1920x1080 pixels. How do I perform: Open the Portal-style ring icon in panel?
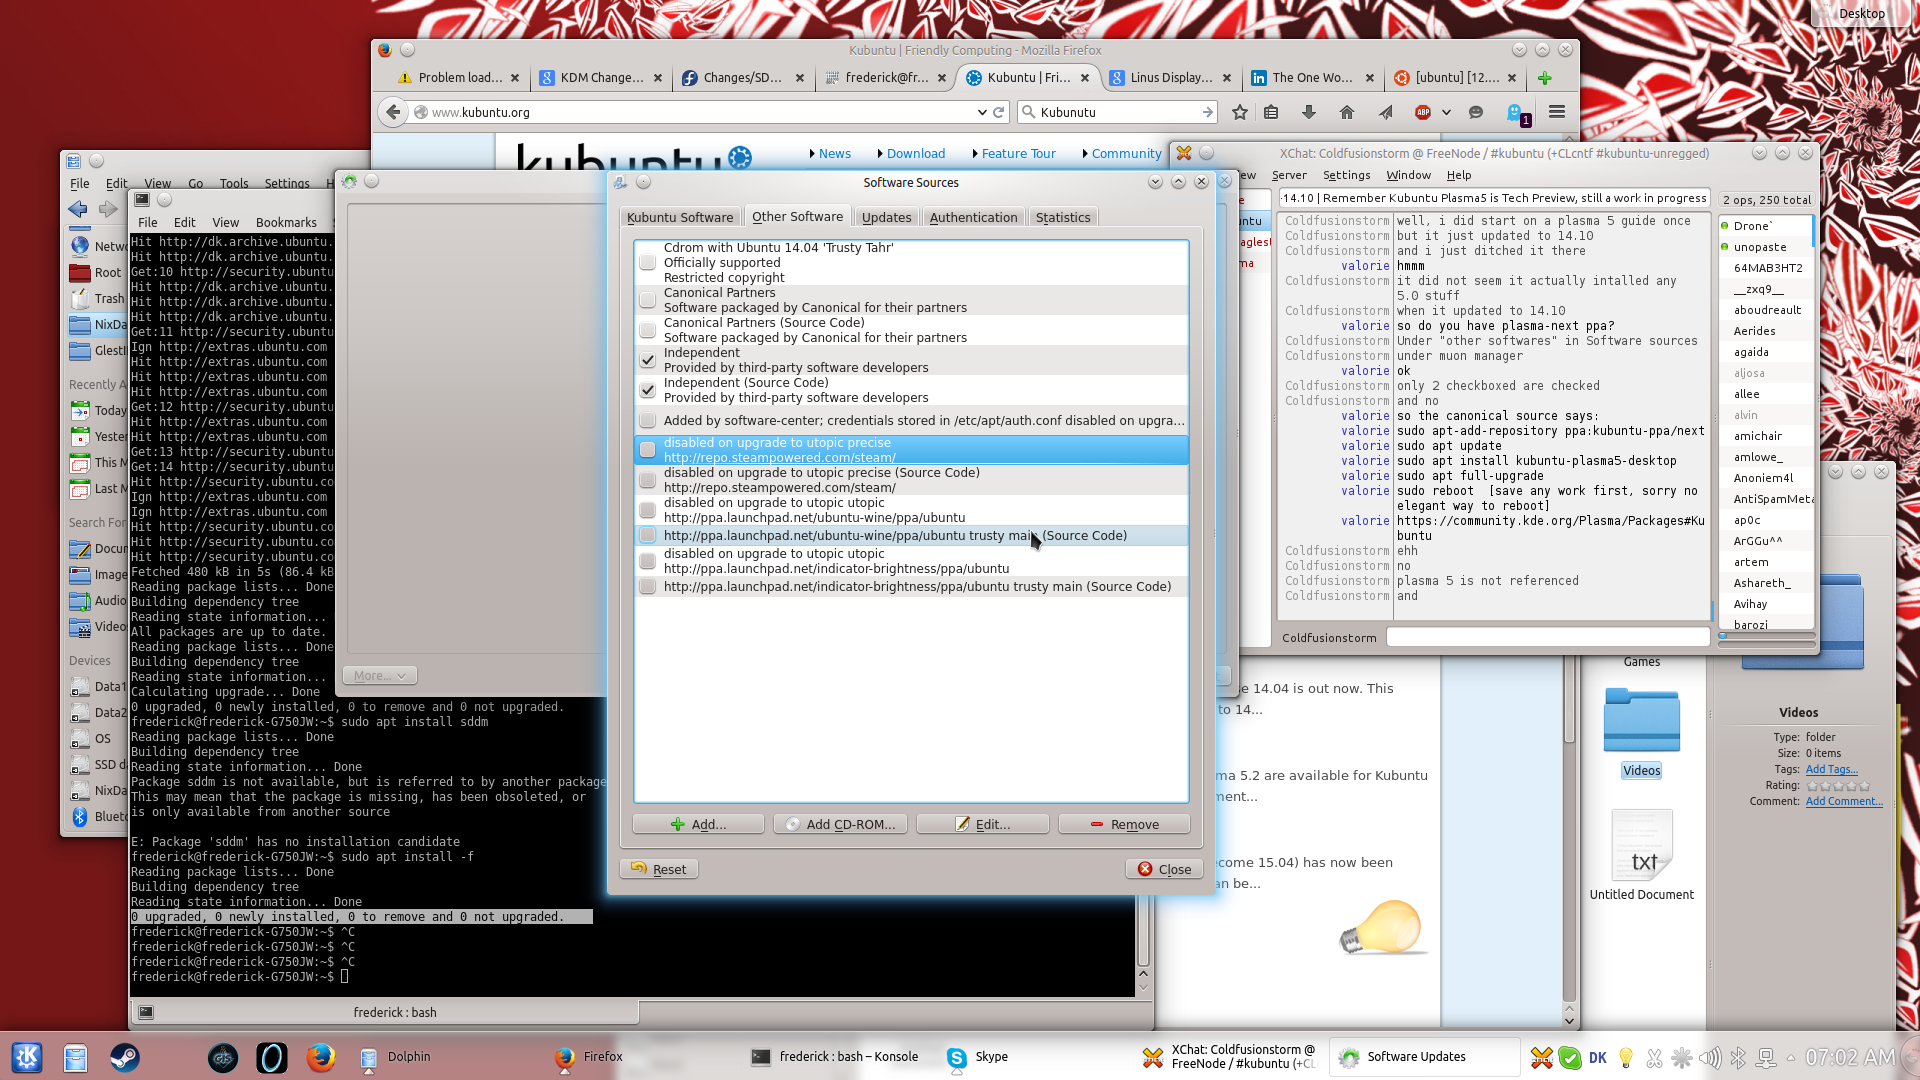click(272, 1057)
